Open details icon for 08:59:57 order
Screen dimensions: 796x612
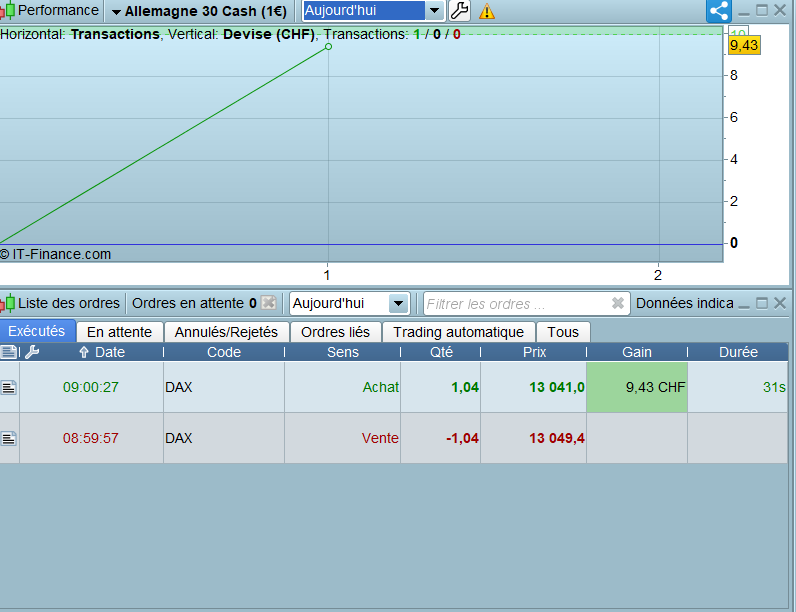click(9, 438)
